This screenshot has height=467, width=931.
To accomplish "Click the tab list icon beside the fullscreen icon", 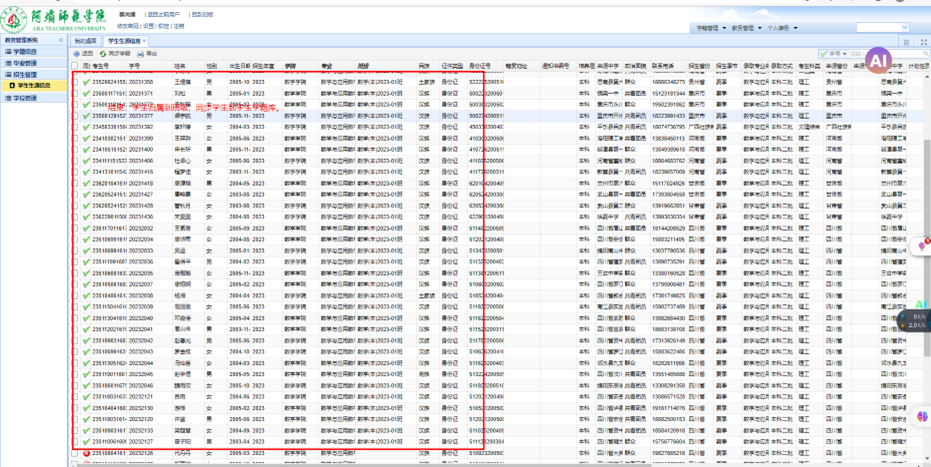I will pyautogui.click(x=907, y=42).
